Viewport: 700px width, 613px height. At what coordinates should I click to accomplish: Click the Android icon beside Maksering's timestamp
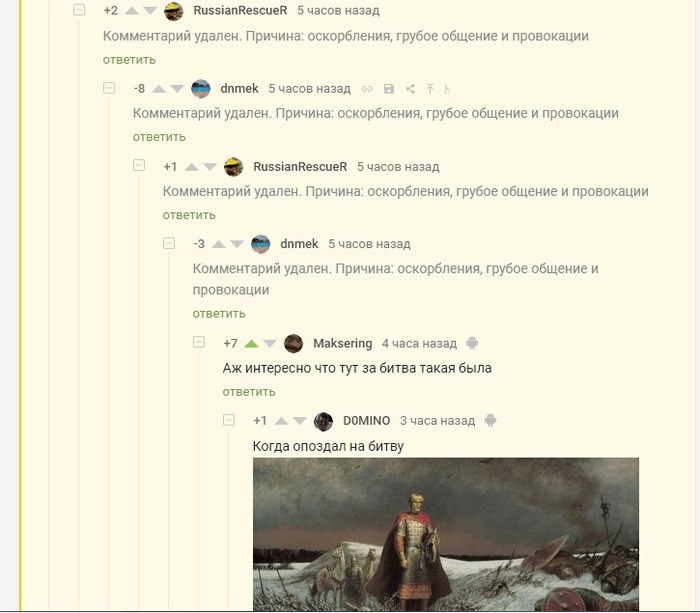click(472, 343)
